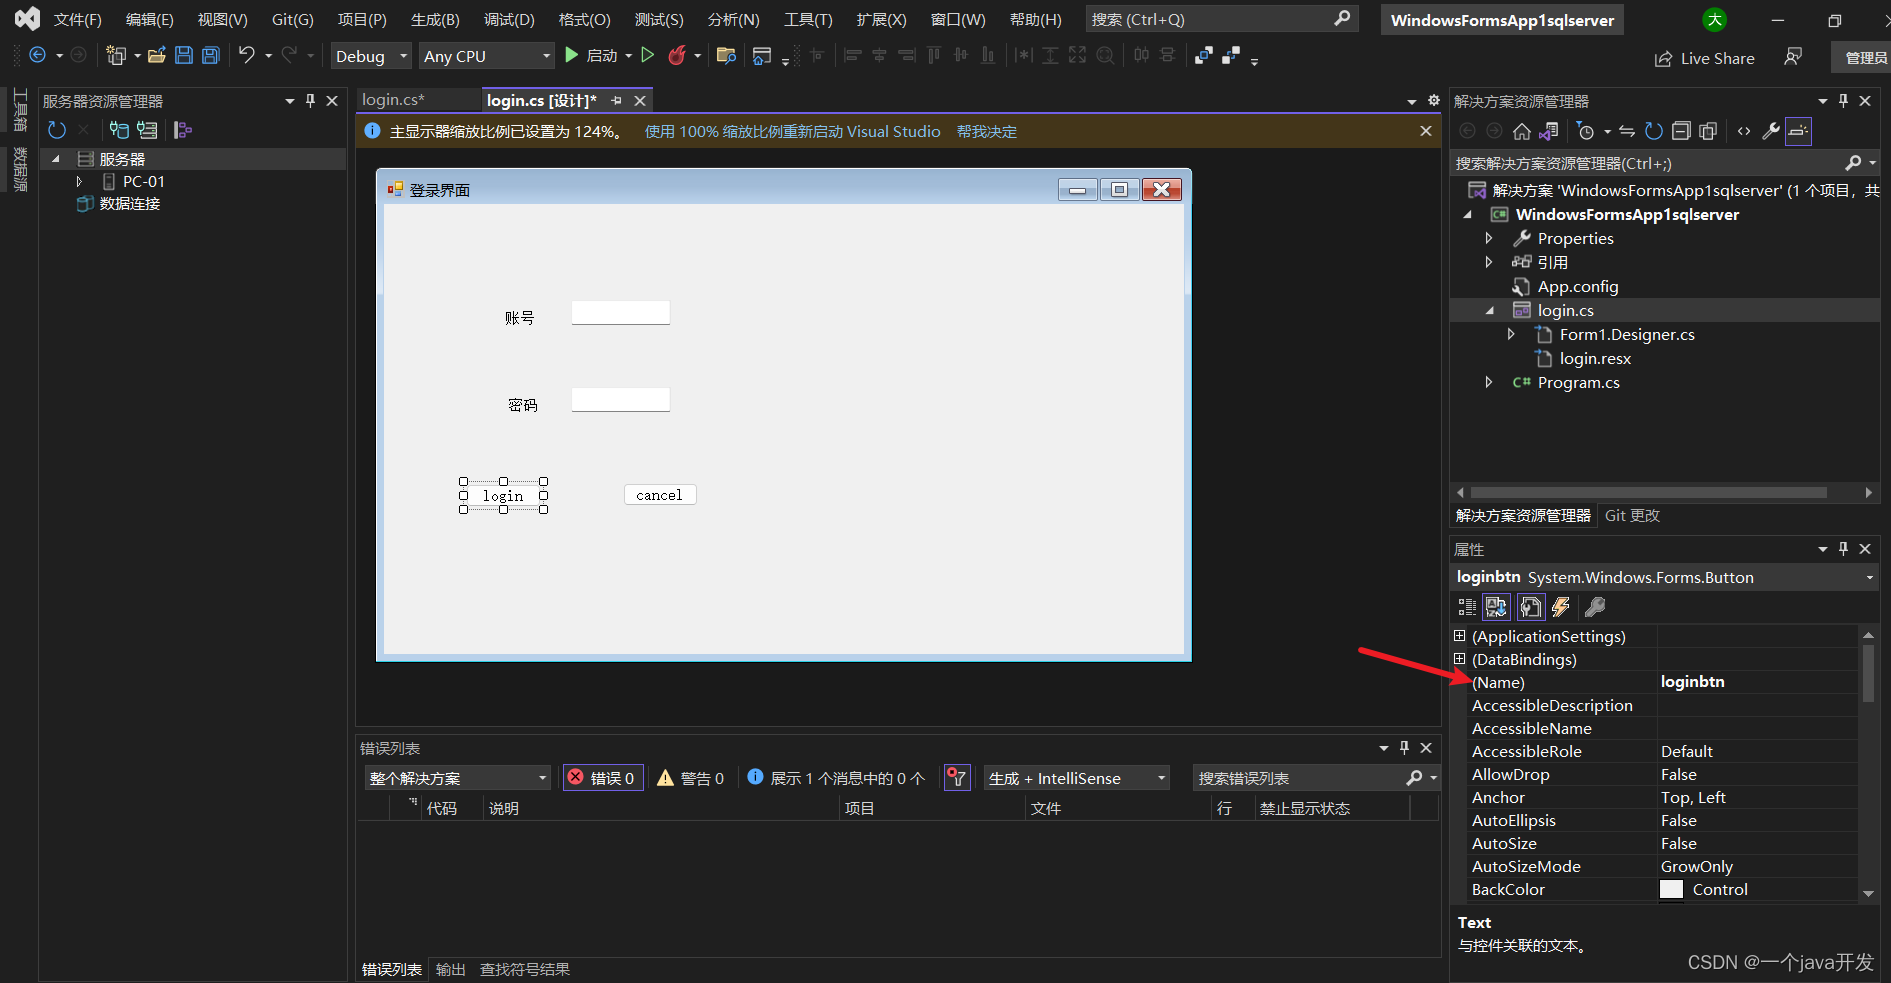The image size is (1891, 983).
Task: Expand the Properties node under WindowsFormsApp1sqlserver
Action: [1489, 238]
